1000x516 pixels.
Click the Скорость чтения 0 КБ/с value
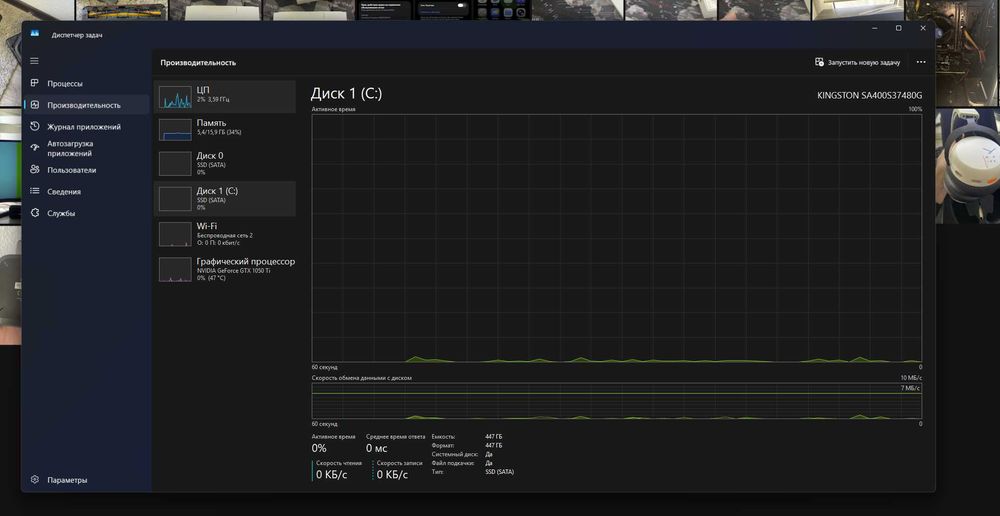coord(332,475)
